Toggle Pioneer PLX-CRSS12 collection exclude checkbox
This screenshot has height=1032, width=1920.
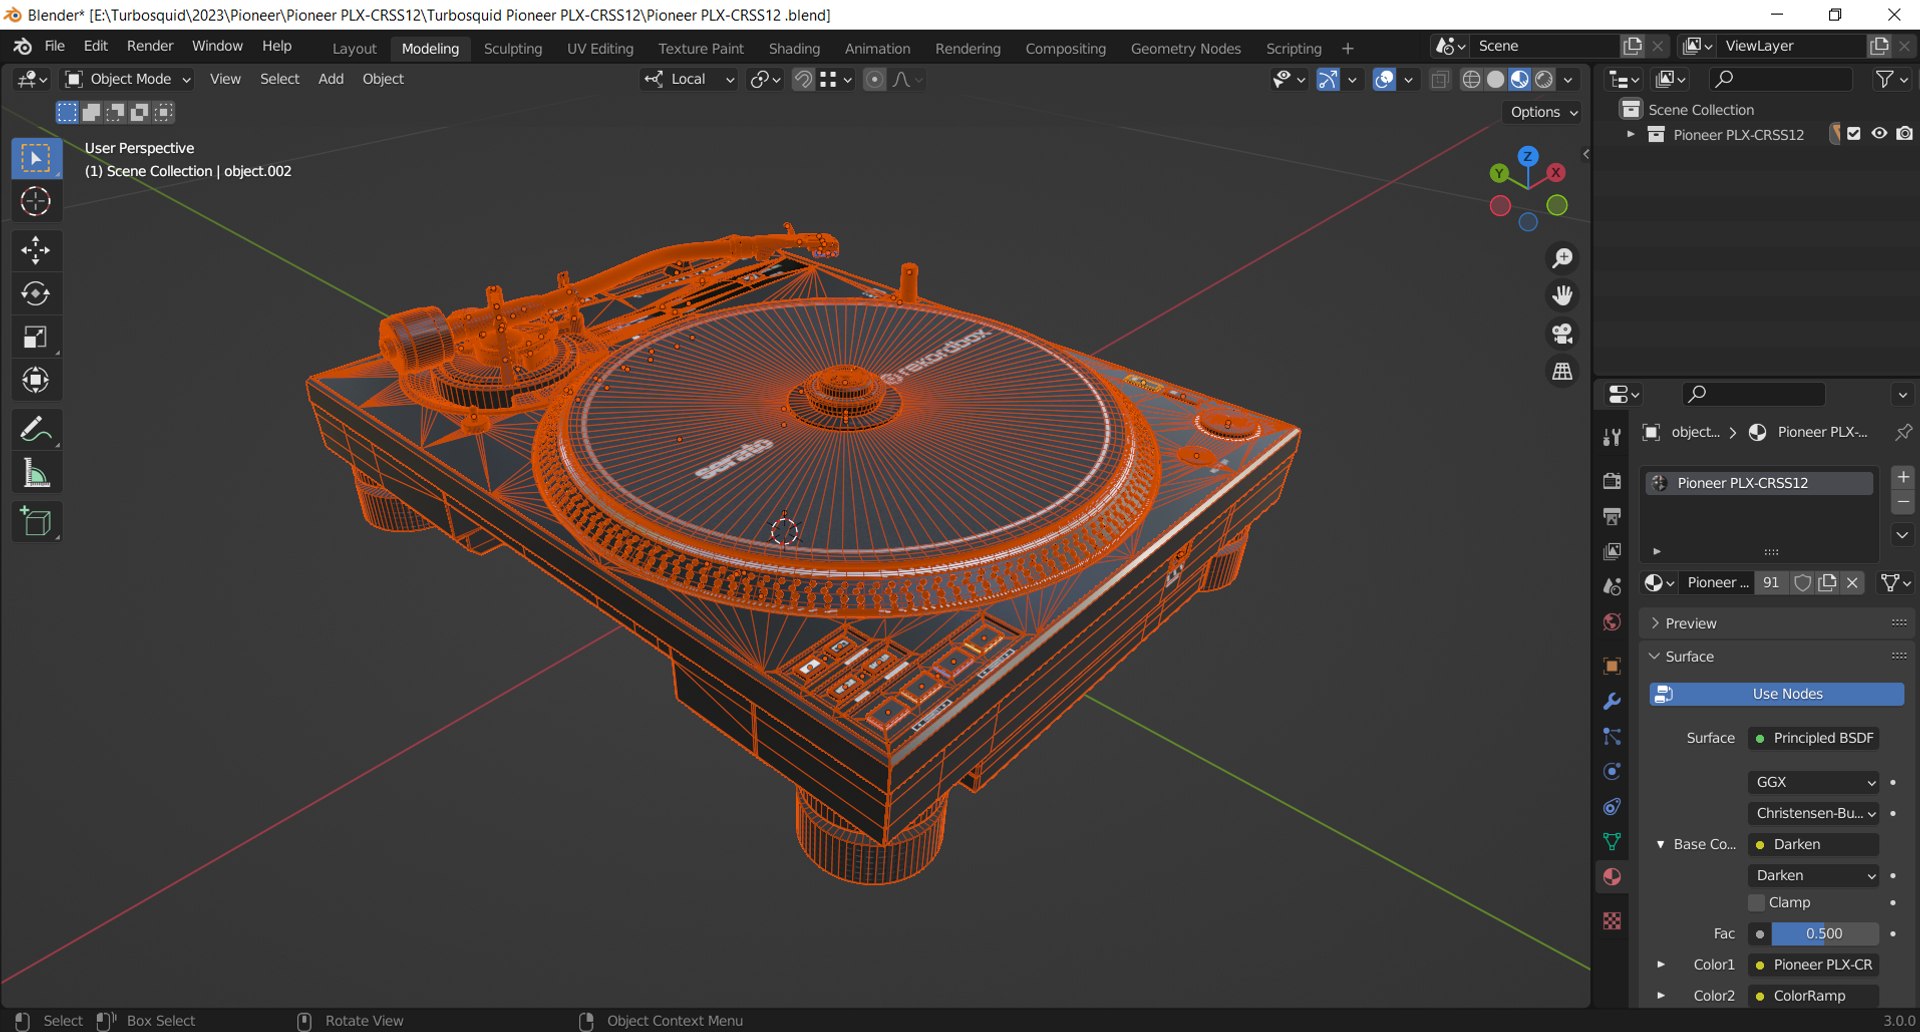pos(1854,134)
